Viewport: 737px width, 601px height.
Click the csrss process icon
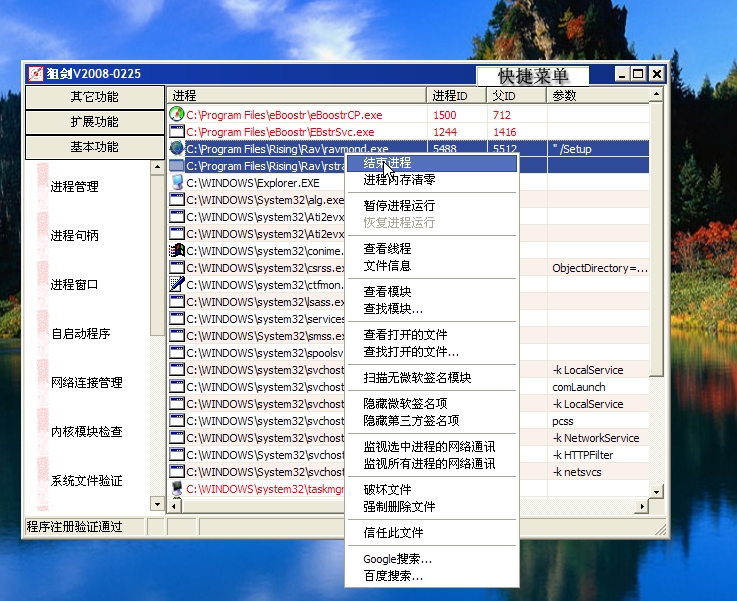click(177, 267)
